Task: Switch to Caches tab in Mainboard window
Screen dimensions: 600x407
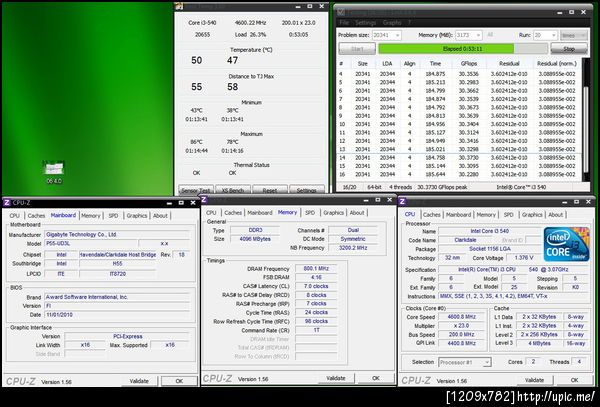Action: (36, 216)
